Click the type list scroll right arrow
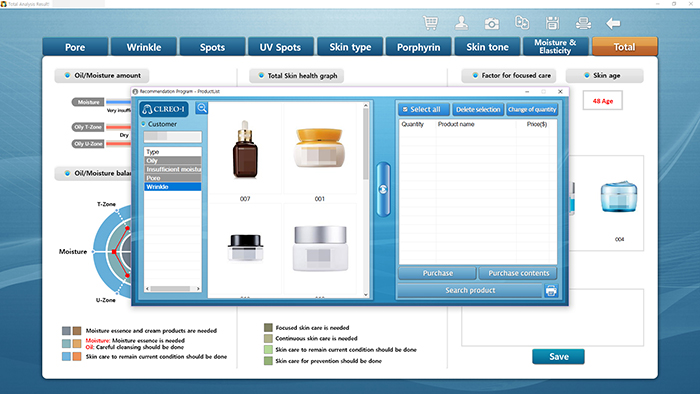Viewport: 700px width, 394px height. 198,289
